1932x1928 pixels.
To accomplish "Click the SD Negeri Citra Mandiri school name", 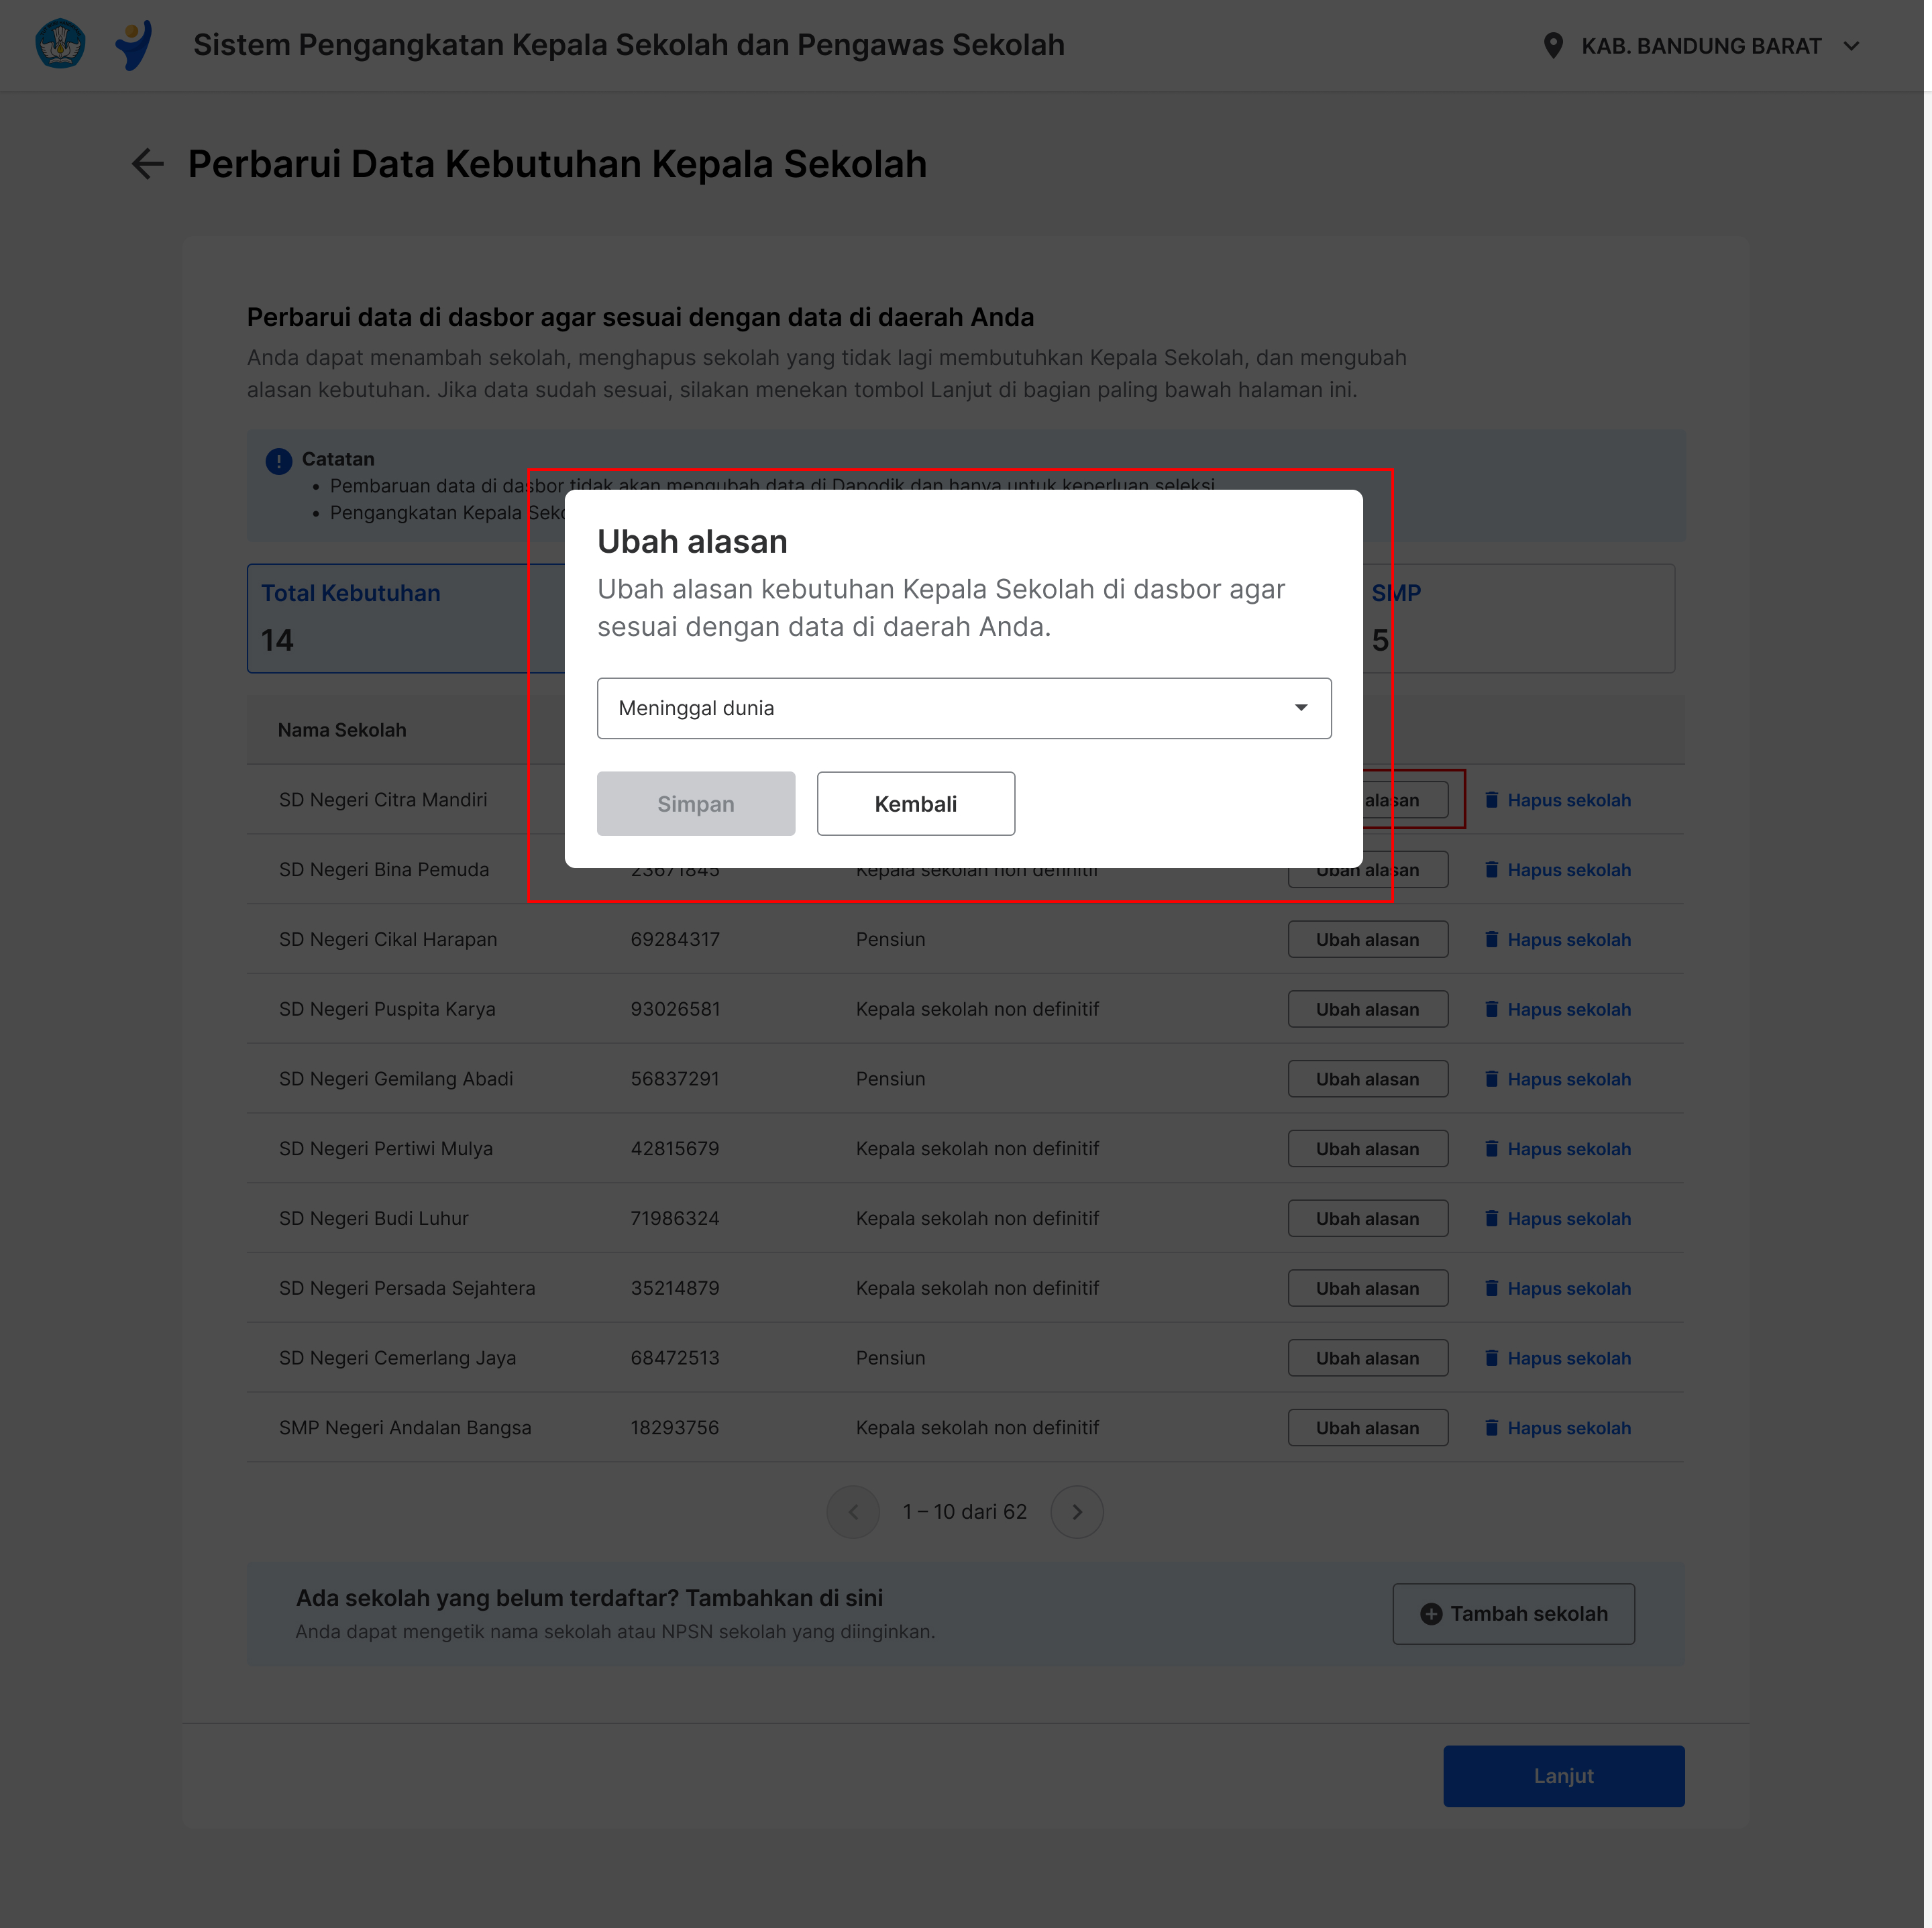I will (x=383, y=800).
